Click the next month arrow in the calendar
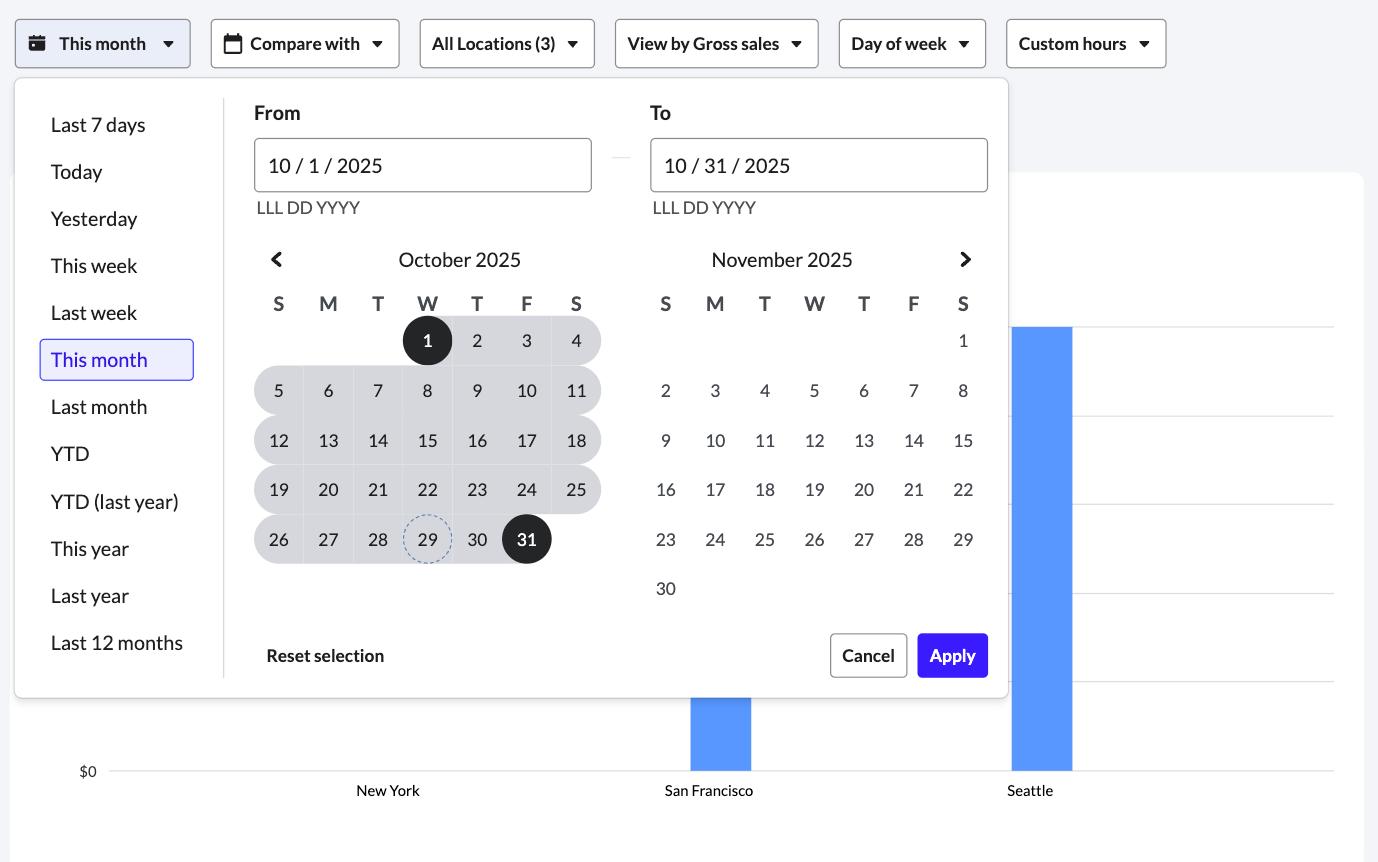1378x862 pixels. tap(965, 259)
